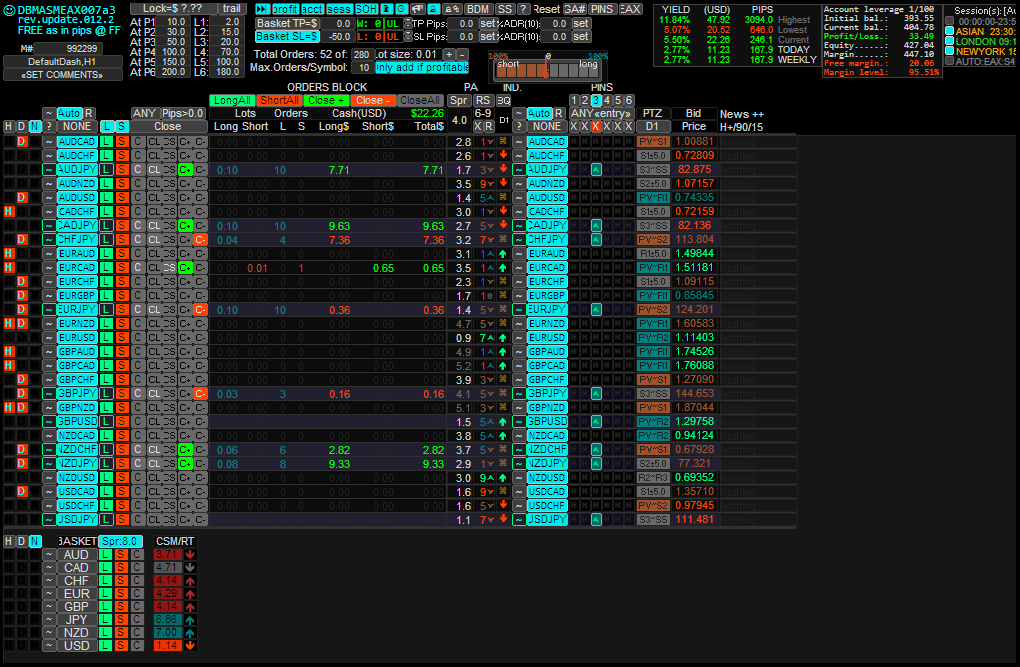The width and height of the screenshot is (1020, 667).
Task: Click the green L button on AUDCAD row
Action: coord(106,142)
